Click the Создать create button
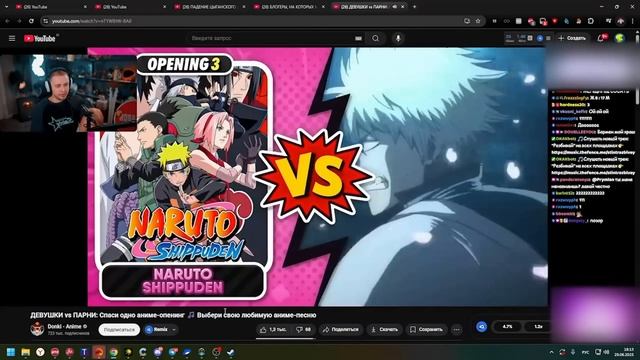This screenshot has height=360, width=640. (x=572, y=38)
